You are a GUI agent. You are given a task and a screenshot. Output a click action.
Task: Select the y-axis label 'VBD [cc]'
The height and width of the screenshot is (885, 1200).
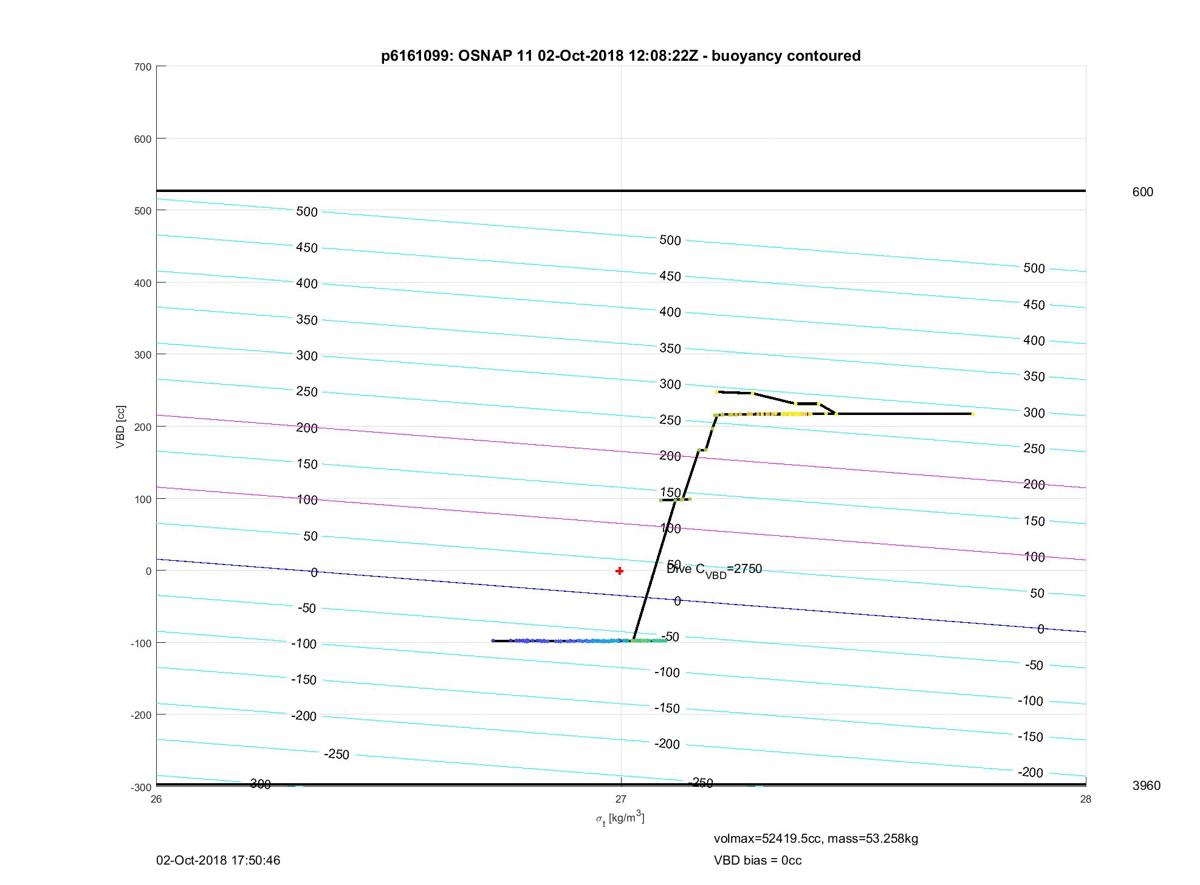121,427
